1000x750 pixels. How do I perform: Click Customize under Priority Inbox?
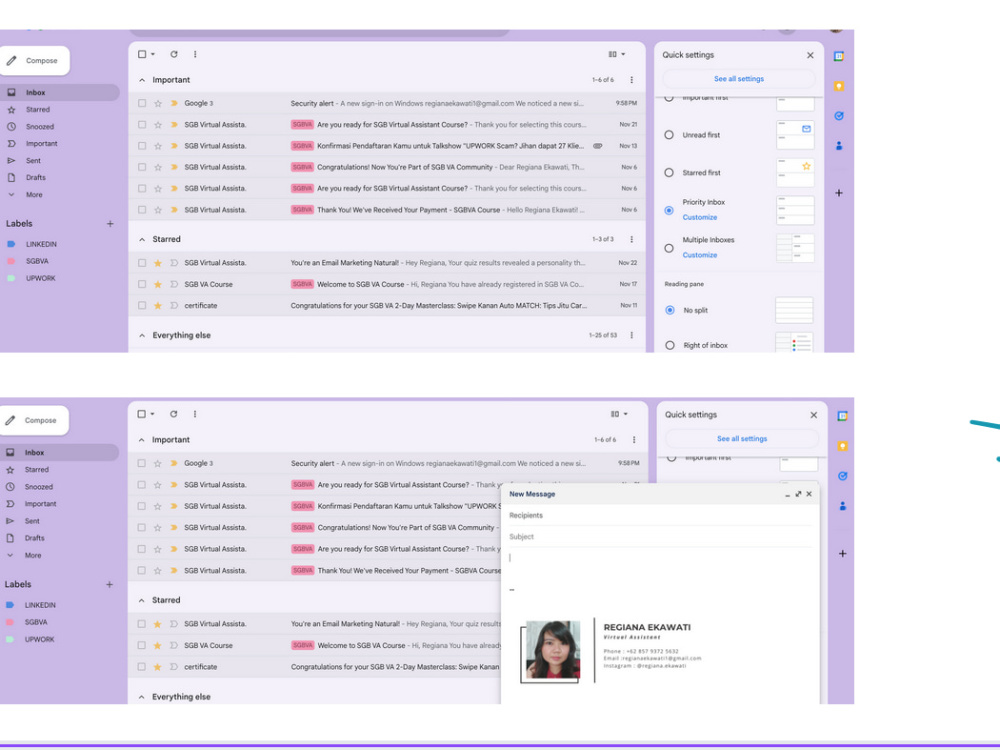point(700,217)
